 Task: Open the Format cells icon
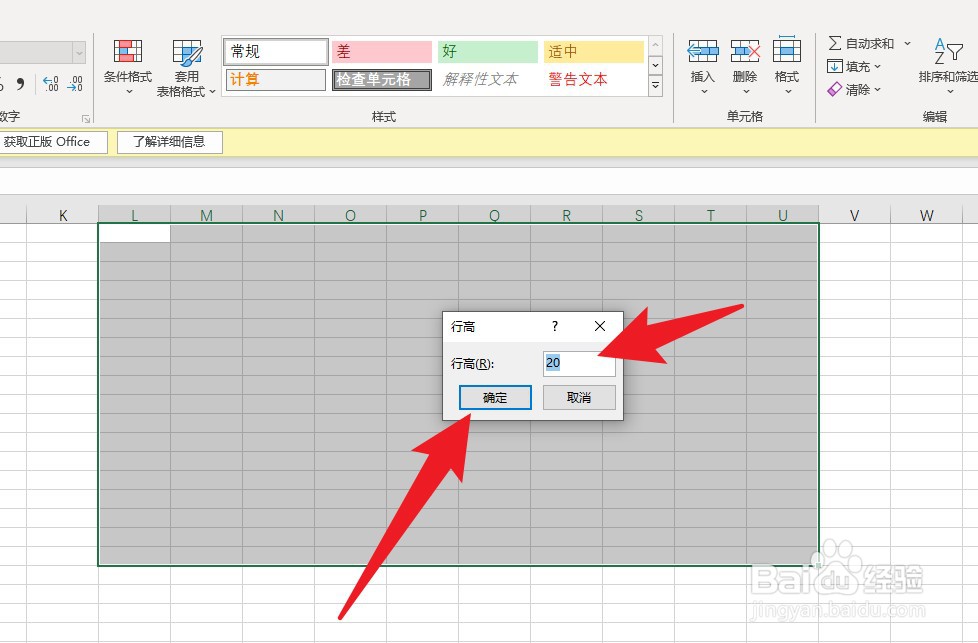[787, 49]
